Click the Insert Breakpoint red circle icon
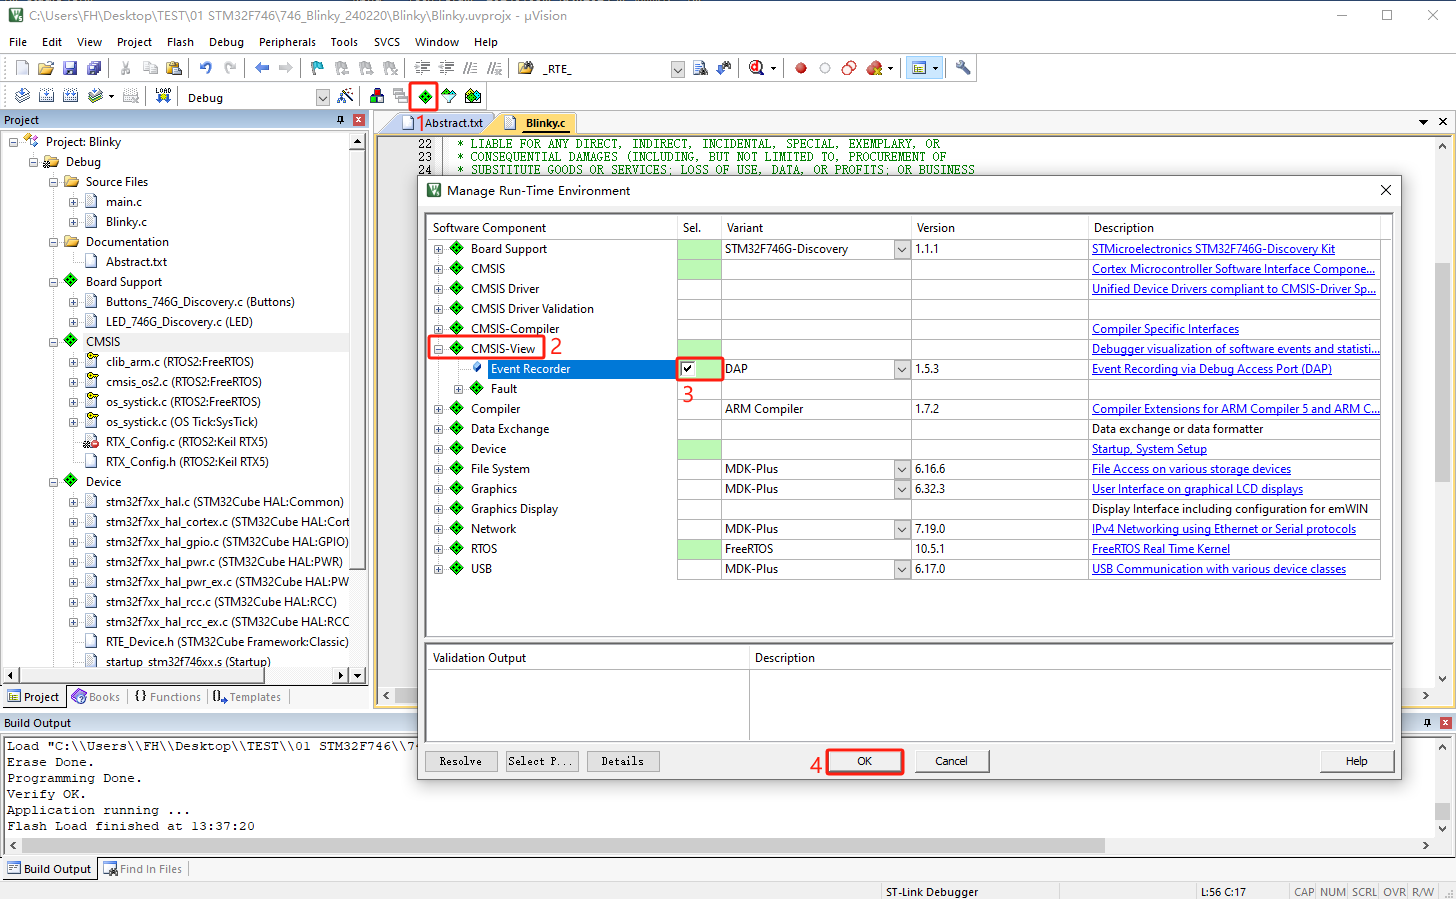The height and width of the screenshot is (899, 1456). point(801,68)
